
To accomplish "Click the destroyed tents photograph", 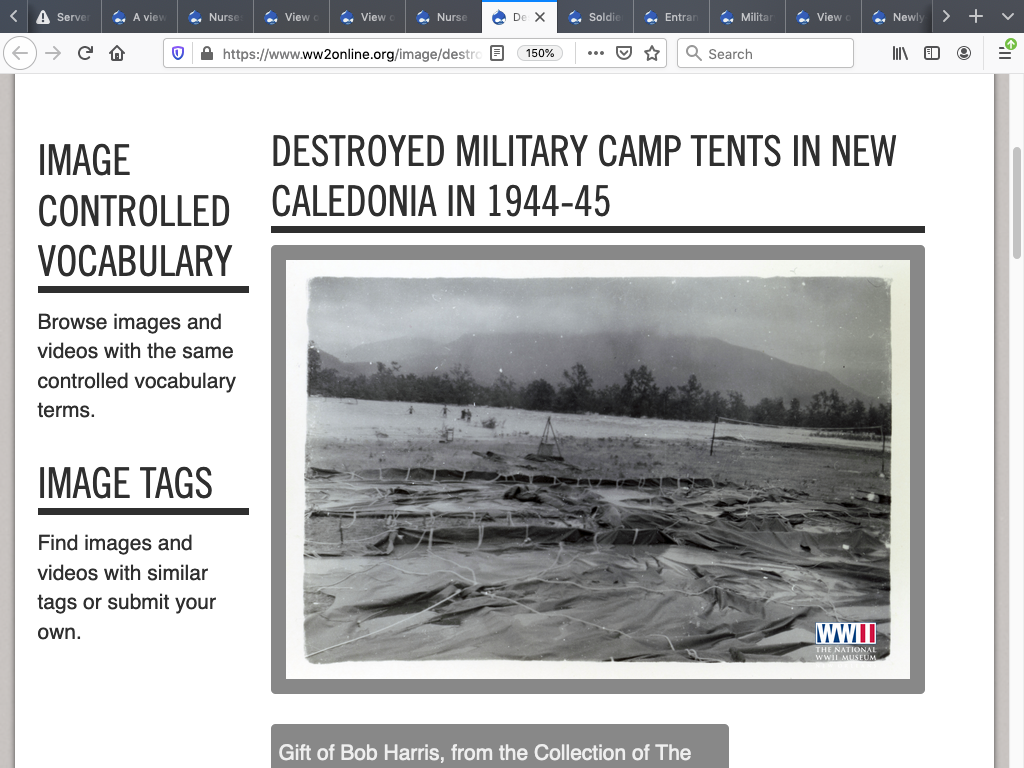I will click(598, 469).
